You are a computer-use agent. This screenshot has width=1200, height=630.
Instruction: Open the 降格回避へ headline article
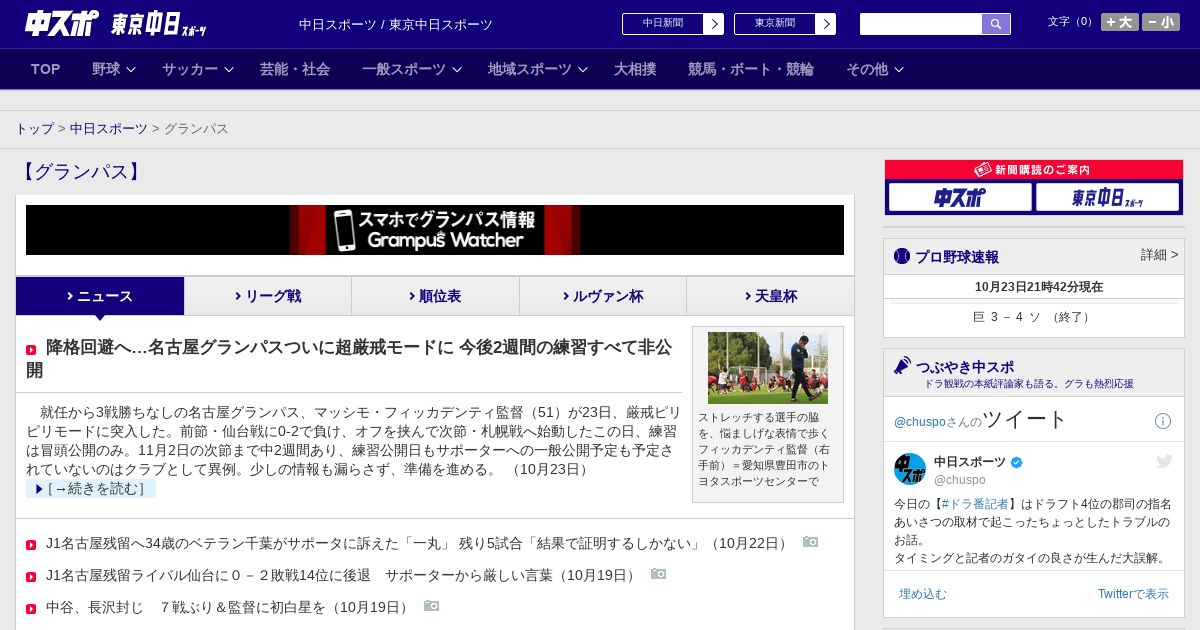[x=350, y=359]
